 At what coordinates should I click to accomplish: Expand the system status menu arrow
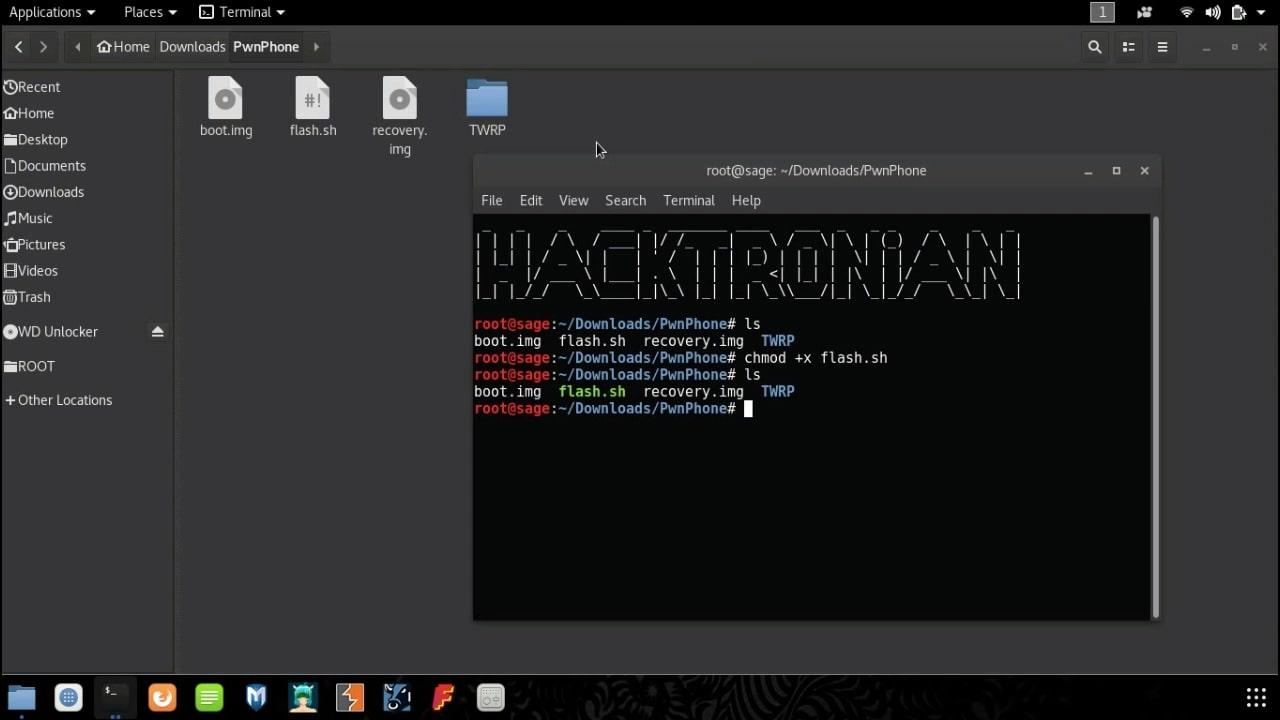click(1262, 12)
